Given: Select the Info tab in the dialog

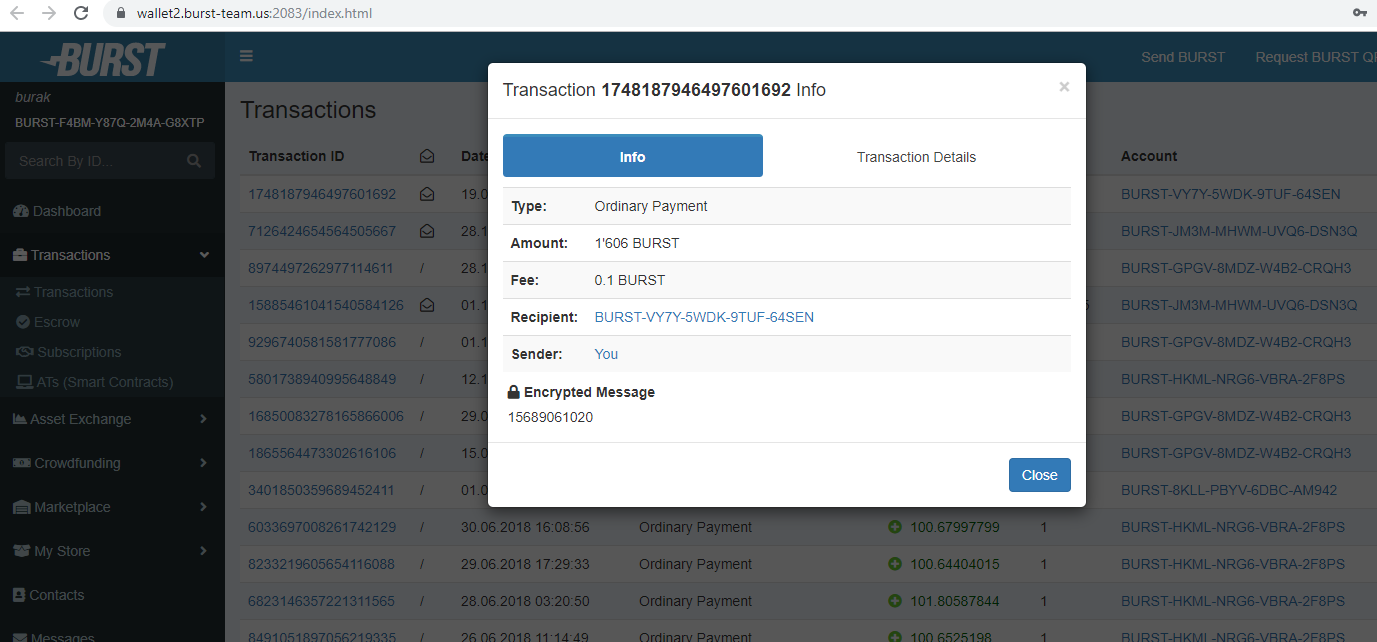Looking at the screenshot, I should click(633, 156).
